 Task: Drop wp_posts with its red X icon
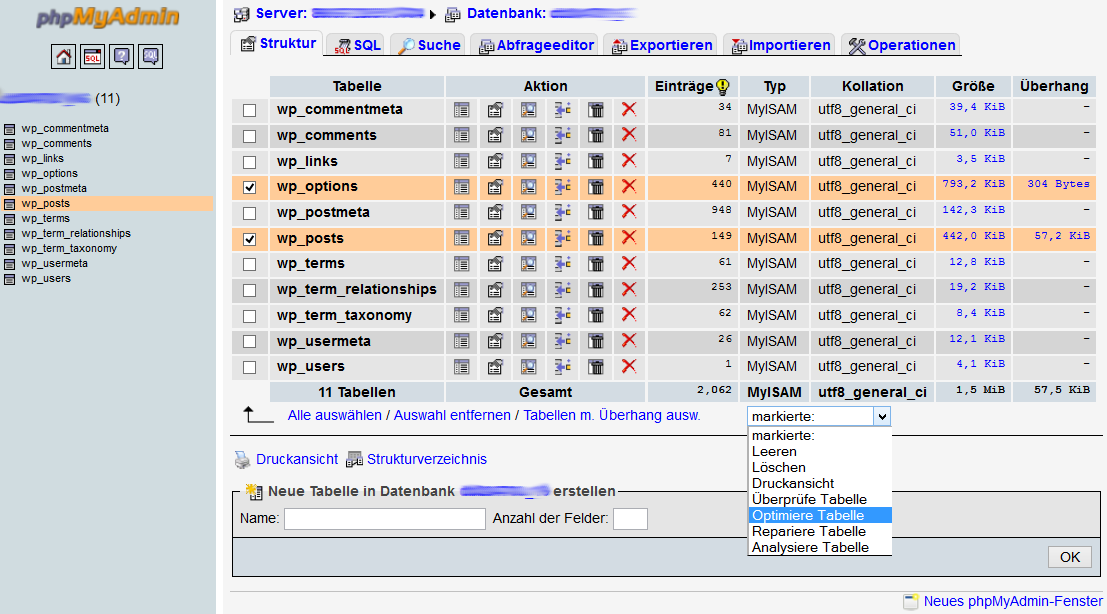click(x=628, y=238)
